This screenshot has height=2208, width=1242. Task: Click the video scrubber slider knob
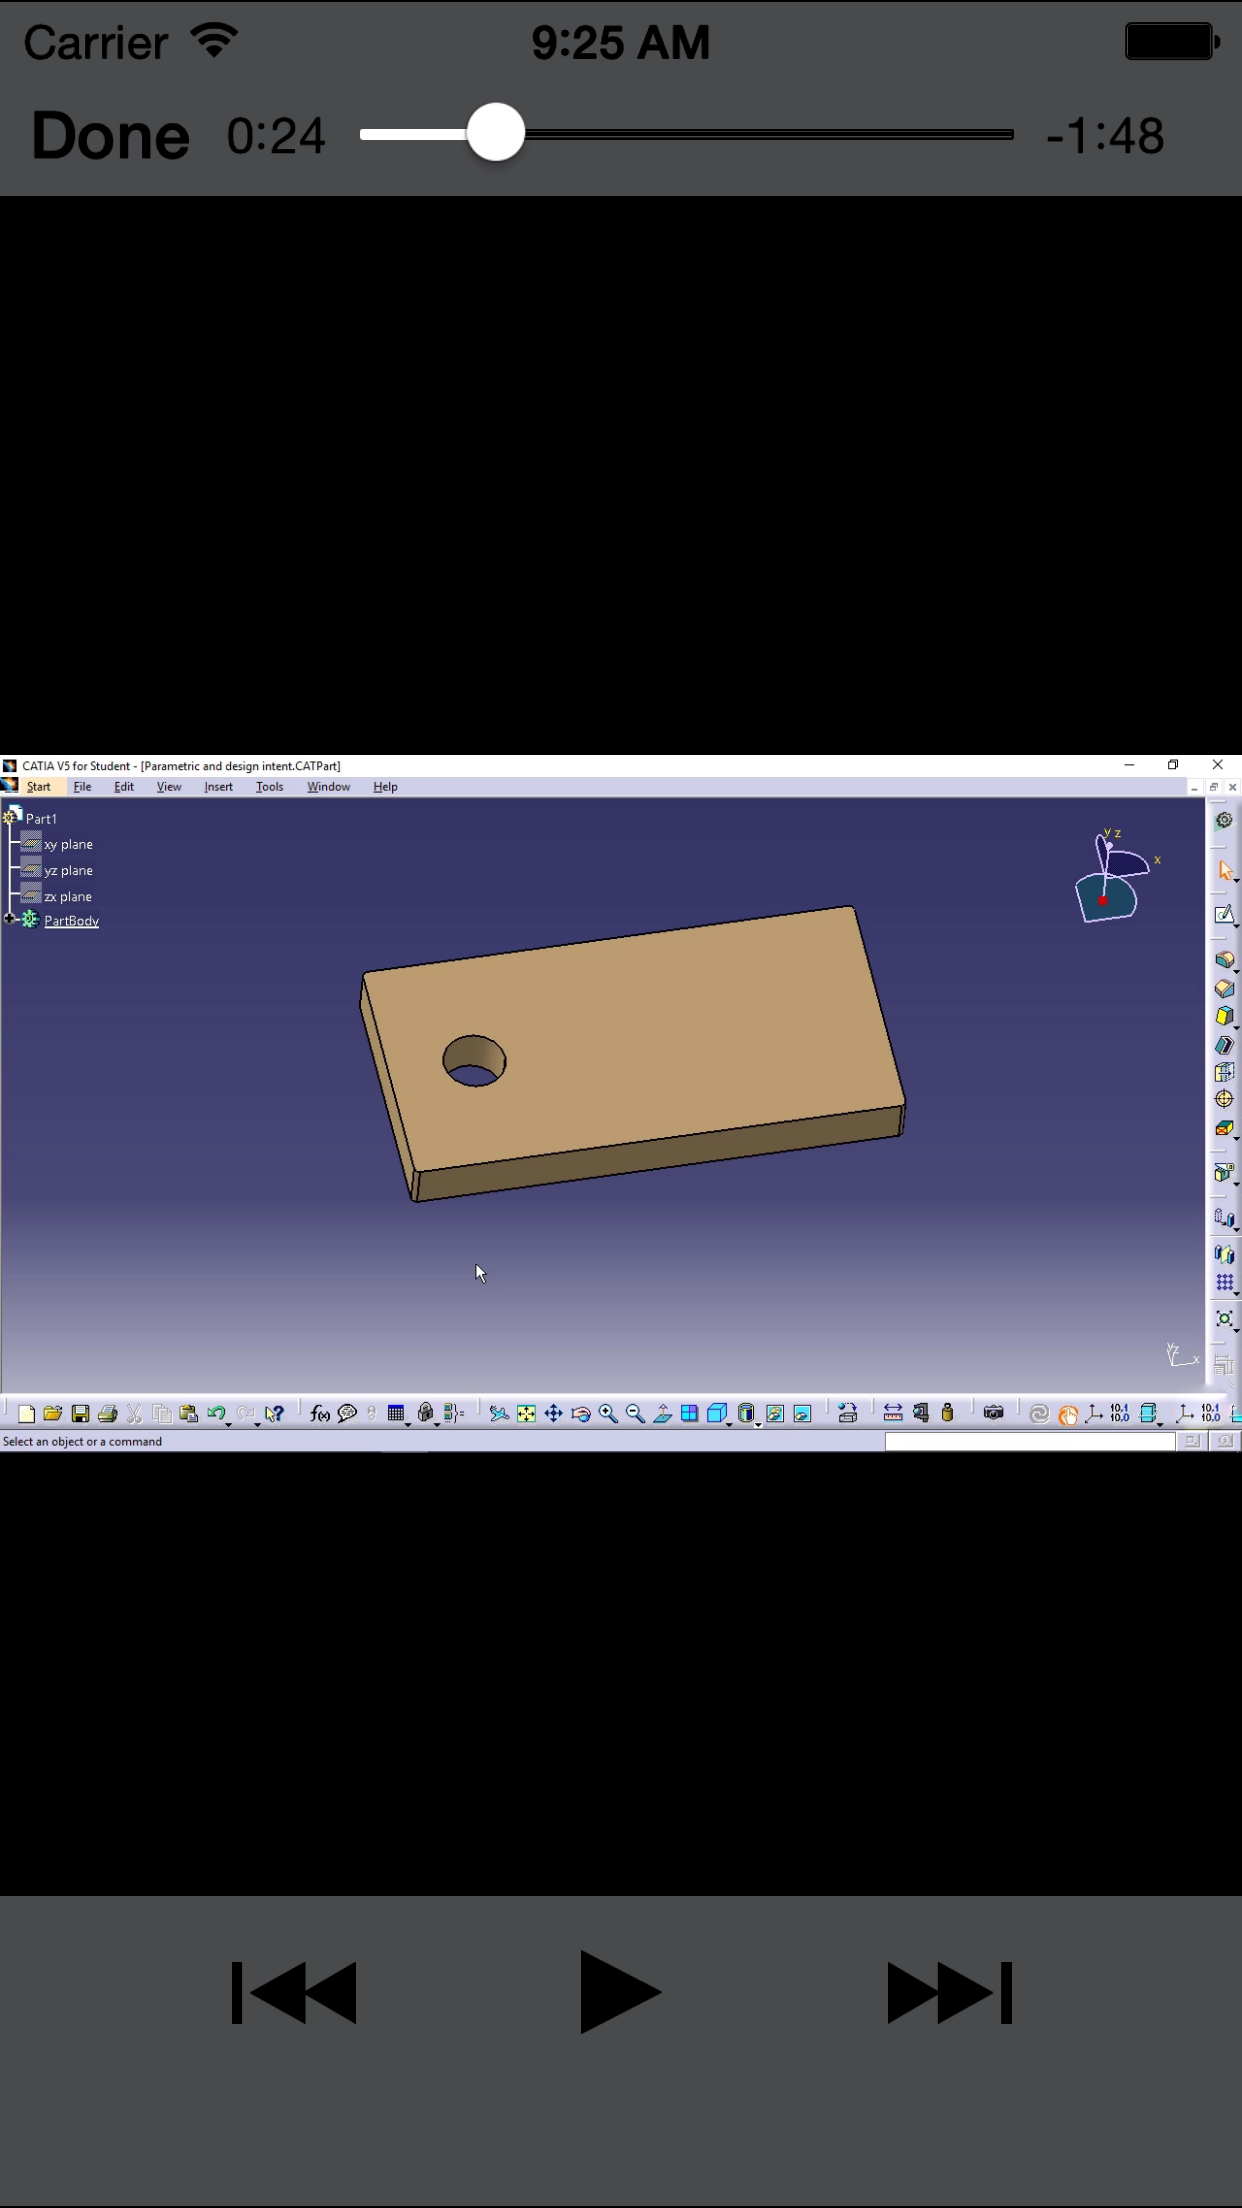[496, 133]
